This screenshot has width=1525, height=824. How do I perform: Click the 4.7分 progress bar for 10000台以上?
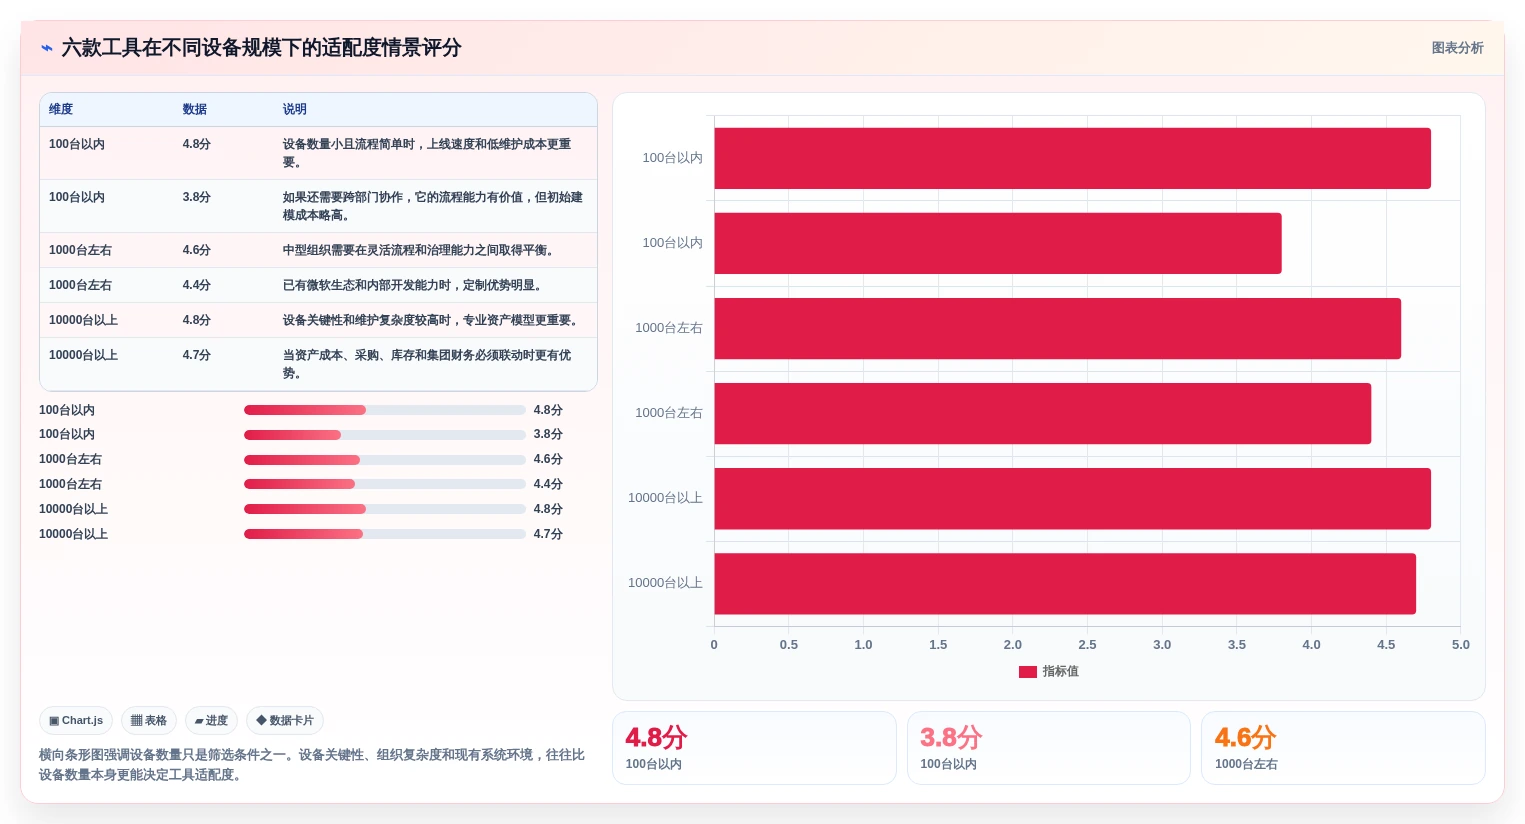tap(385, 534)
